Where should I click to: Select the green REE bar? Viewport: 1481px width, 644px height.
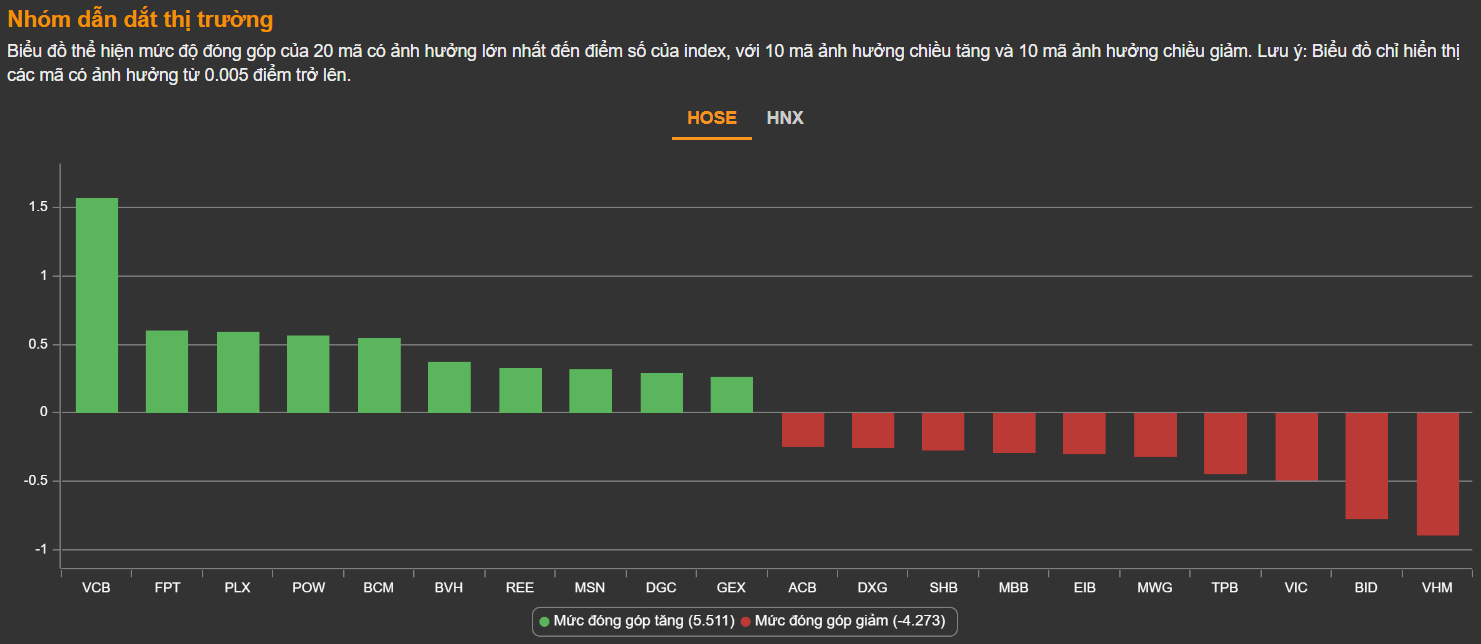tap(520, 390)
